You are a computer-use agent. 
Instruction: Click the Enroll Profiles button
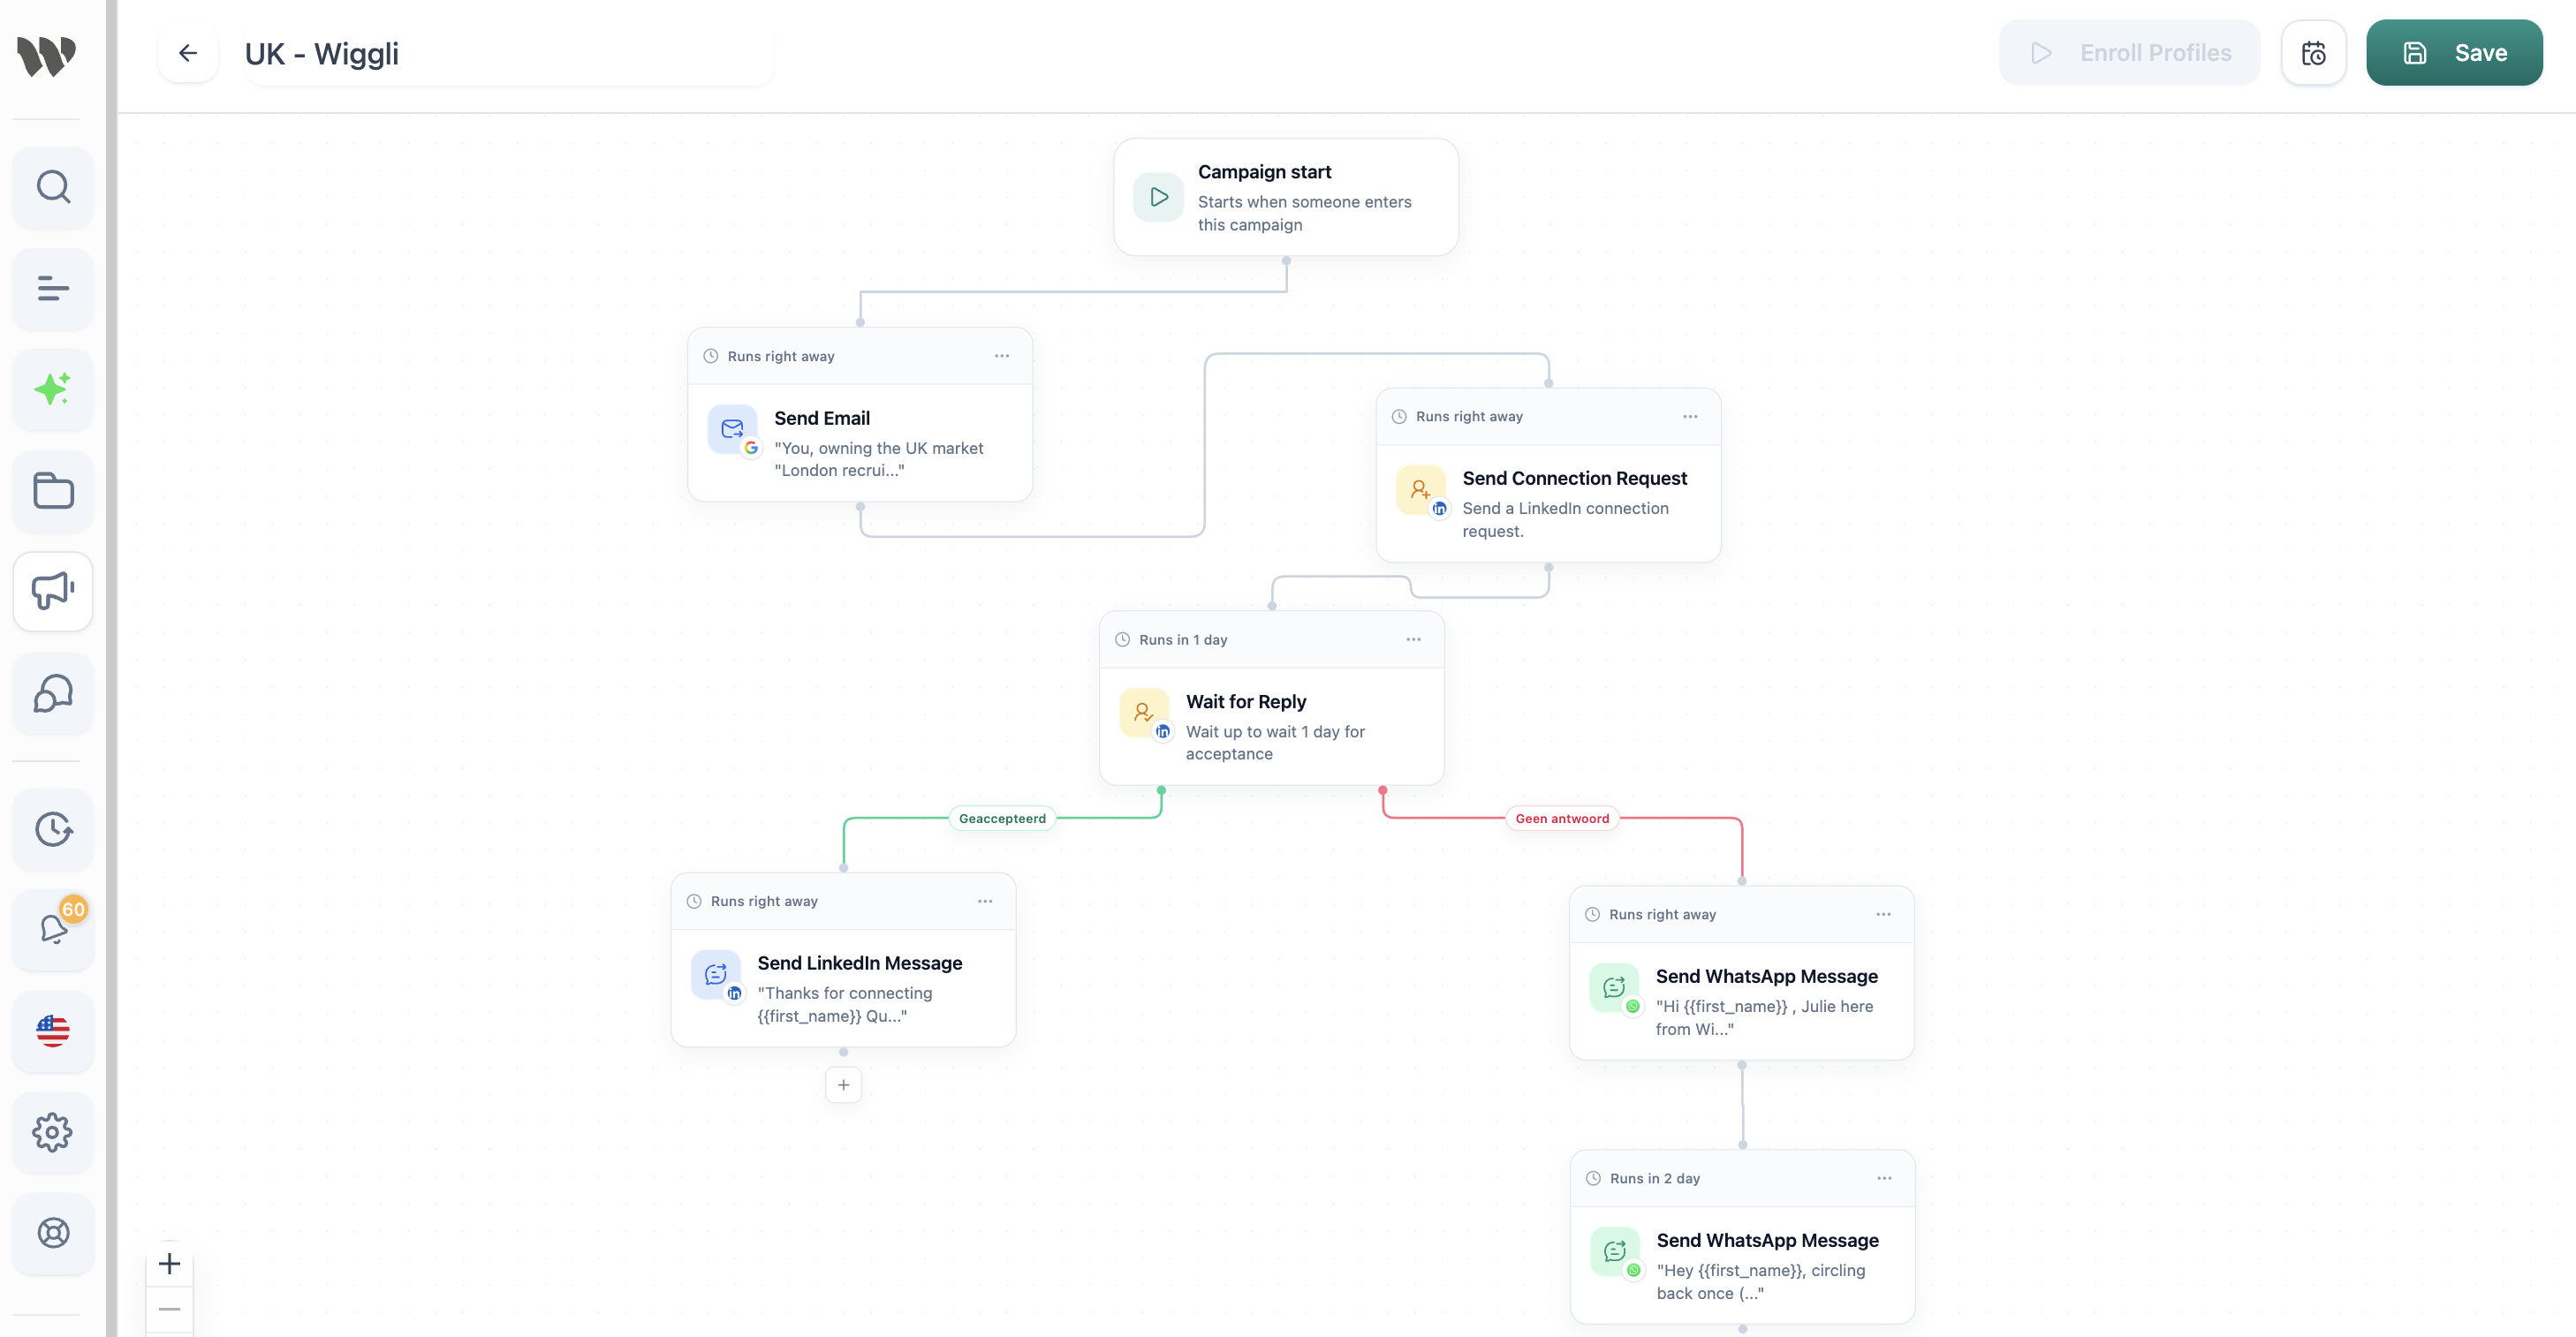click(x=2129, y=53)
